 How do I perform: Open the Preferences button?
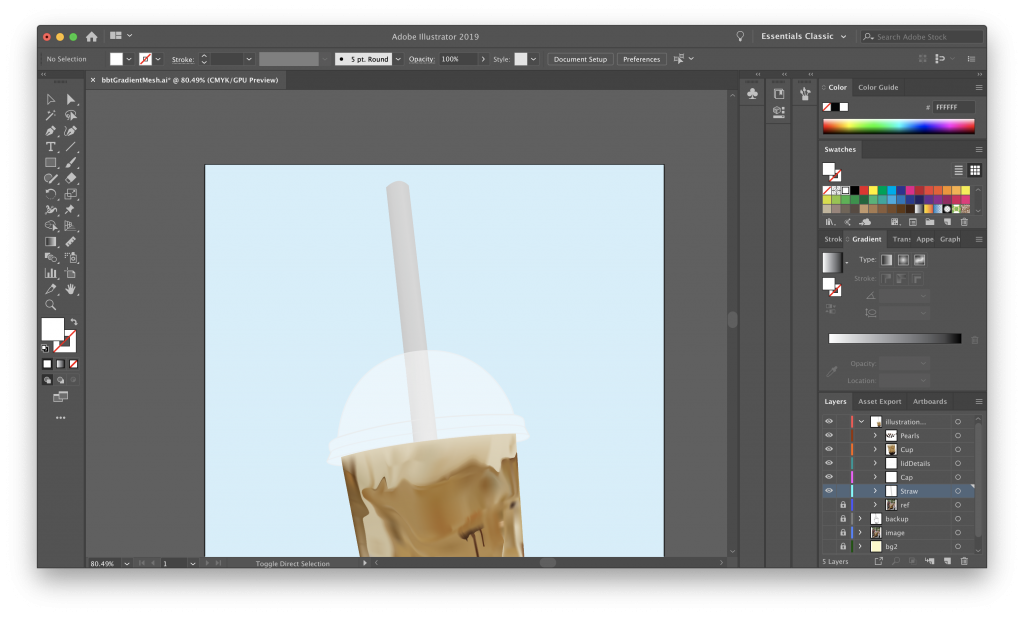(x=641, y=59)
